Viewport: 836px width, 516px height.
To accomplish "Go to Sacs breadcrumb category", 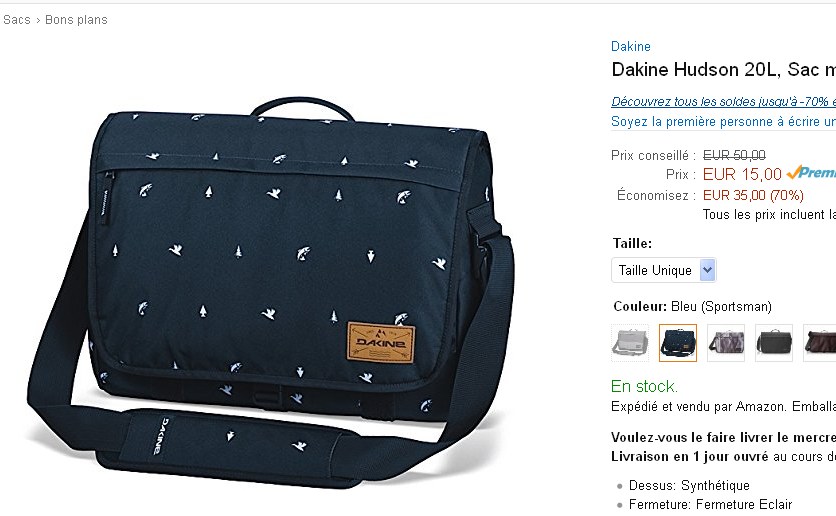I will (17, 20).
